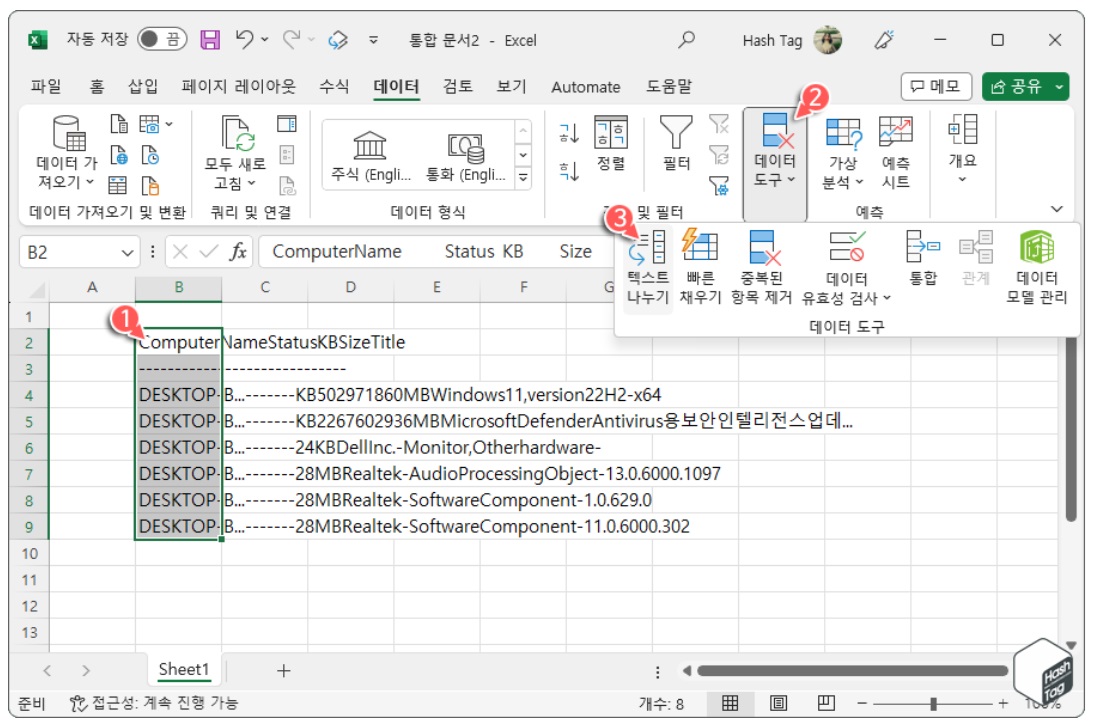Switch to Page Layout view in status bar
This screenshot has width=1093, height=725.
[778, 703]
